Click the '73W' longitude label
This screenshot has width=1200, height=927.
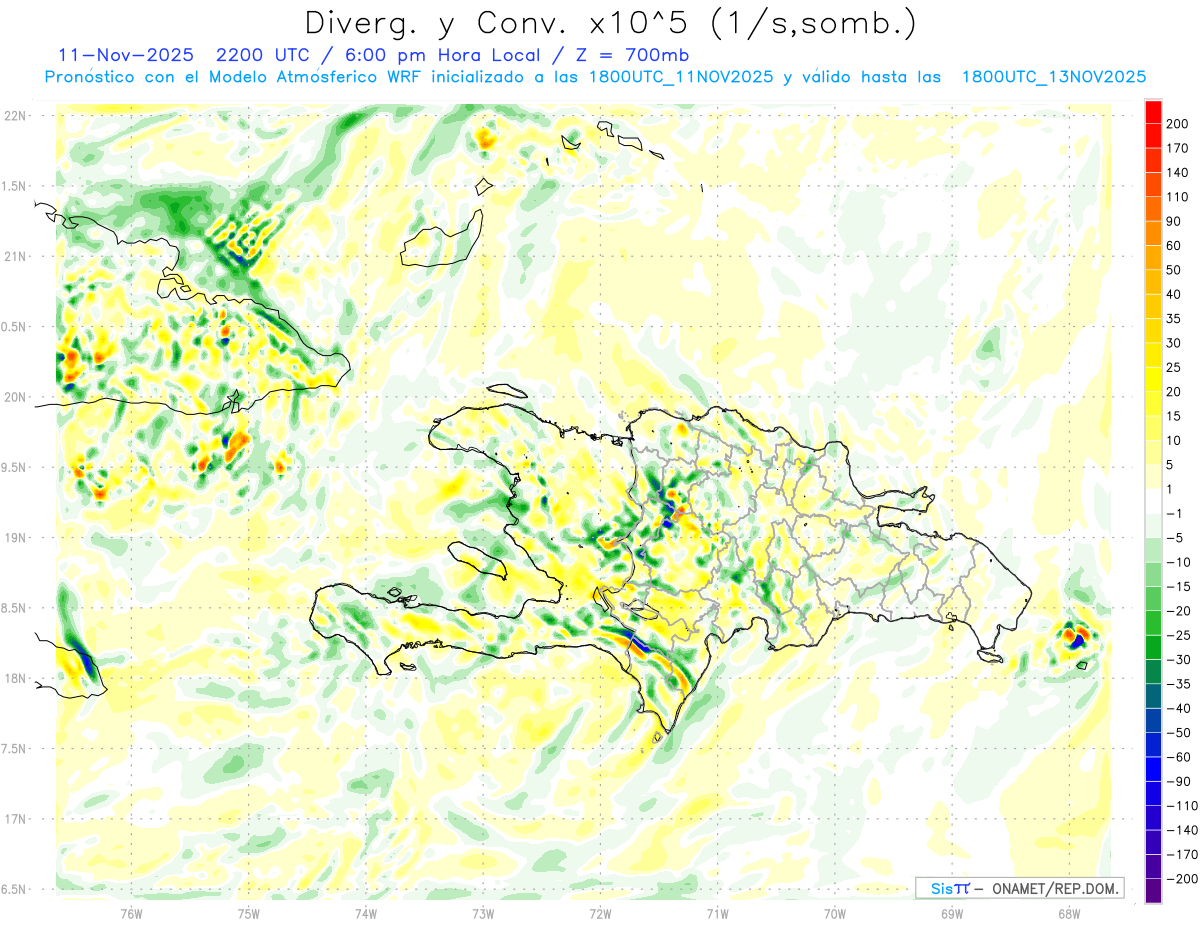(483, 913)
